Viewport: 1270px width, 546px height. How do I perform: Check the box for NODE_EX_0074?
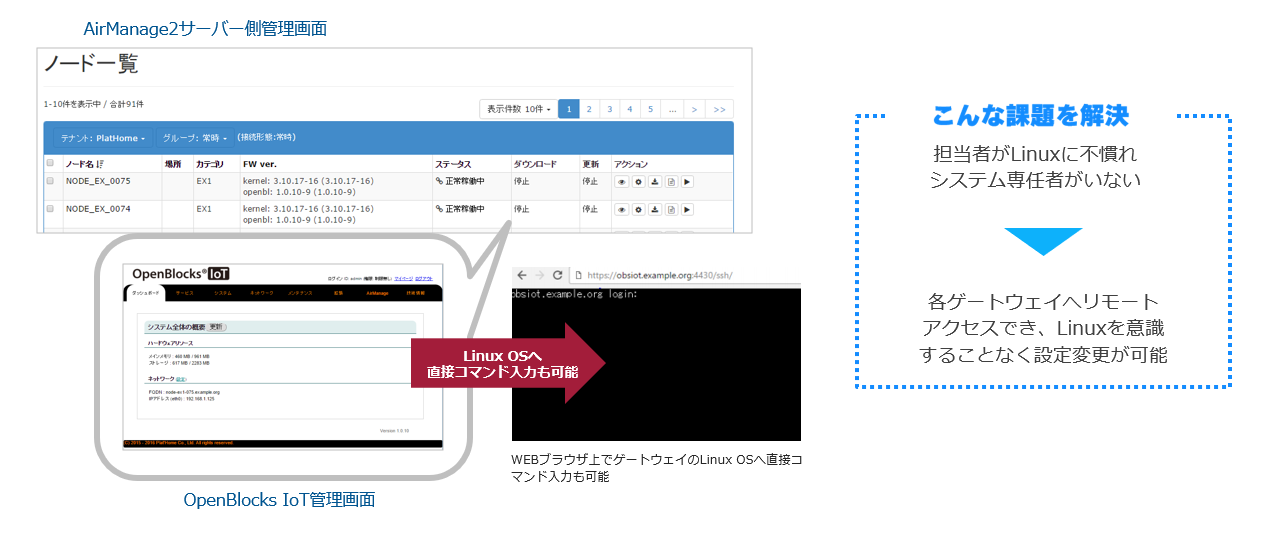point(50,209)
